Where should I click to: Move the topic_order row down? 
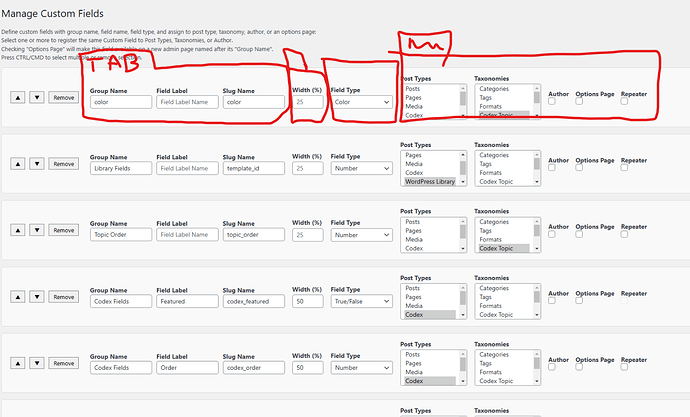click(37, 230)
